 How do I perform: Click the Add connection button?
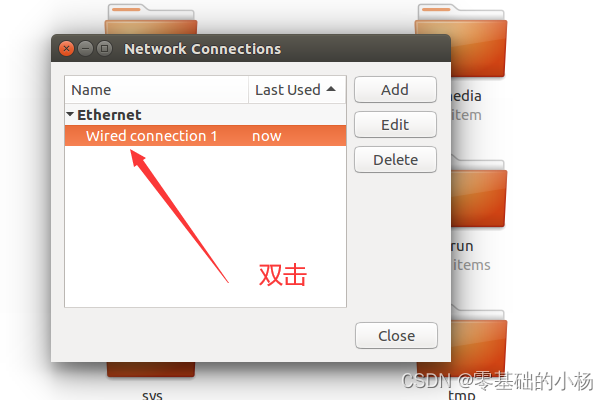(x=395, y=90)
